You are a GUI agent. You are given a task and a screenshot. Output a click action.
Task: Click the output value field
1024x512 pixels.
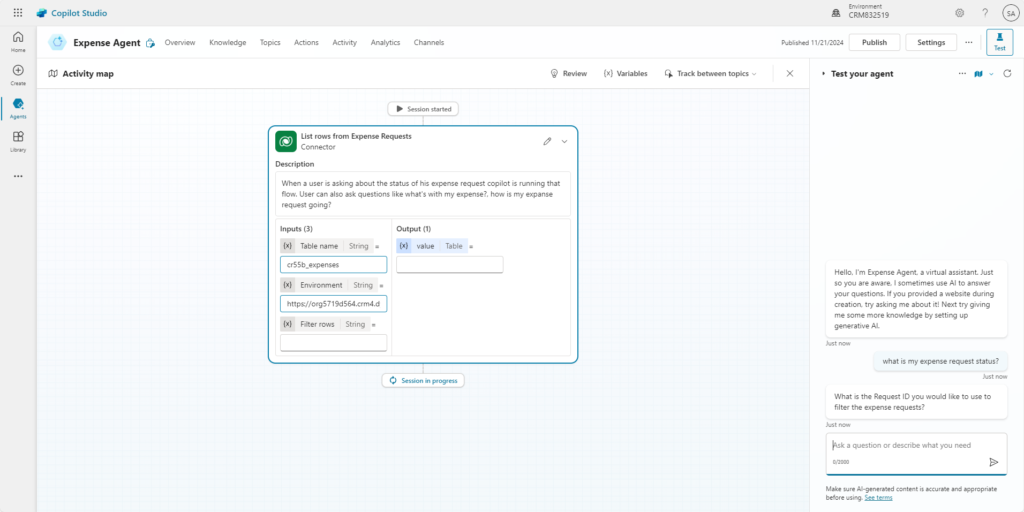(450, 264)
